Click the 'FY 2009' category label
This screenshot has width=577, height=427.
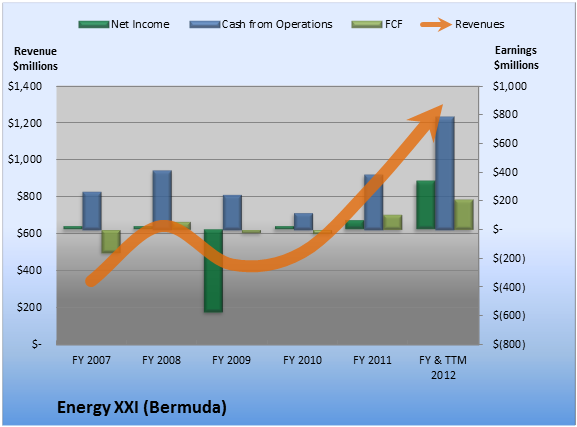coord(231,360)
